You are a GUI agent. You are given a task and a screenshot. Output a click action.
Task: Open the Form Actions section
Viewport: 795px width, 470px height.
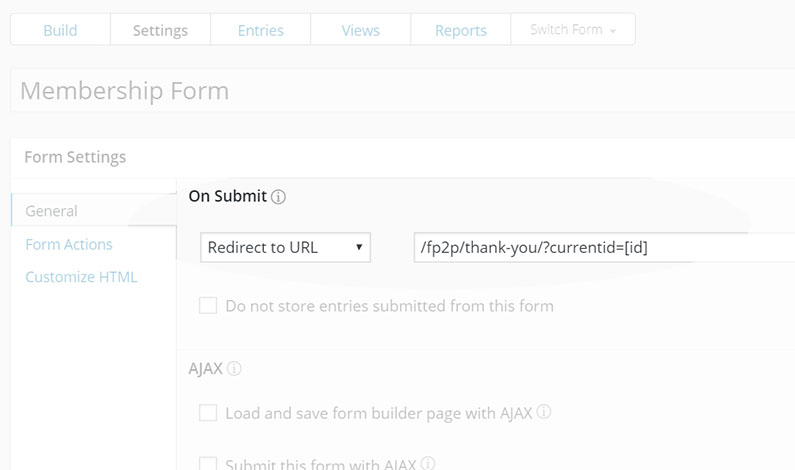(x=69, y=244)
